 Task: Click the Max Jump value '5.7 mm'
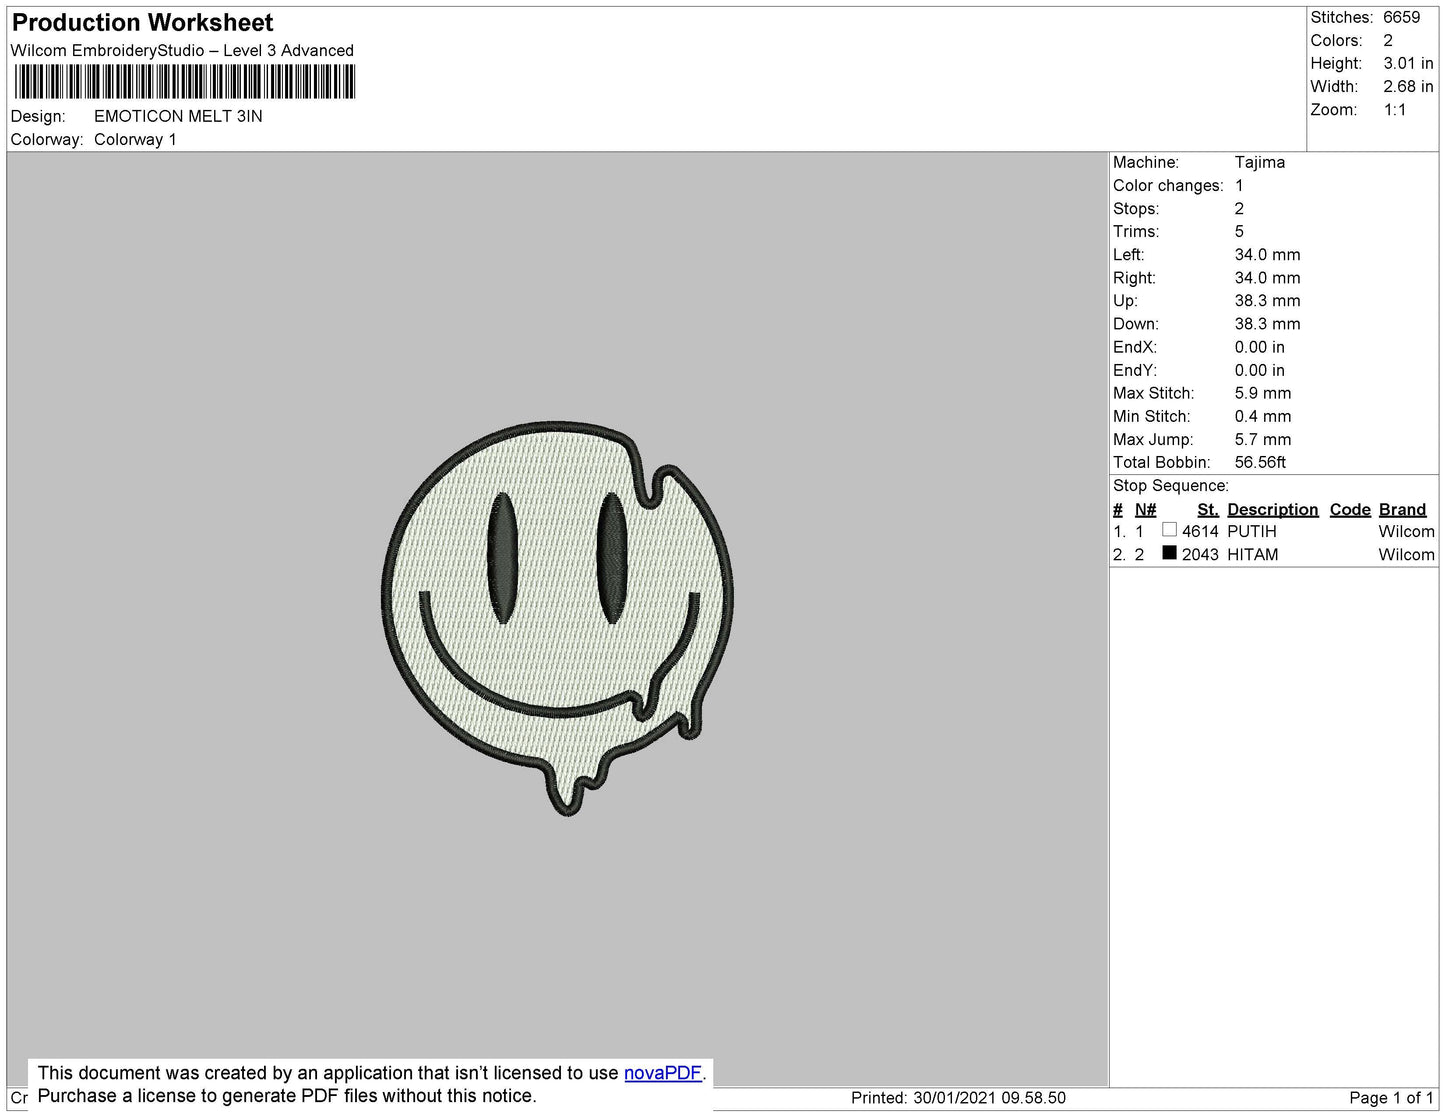(1263, 439)
